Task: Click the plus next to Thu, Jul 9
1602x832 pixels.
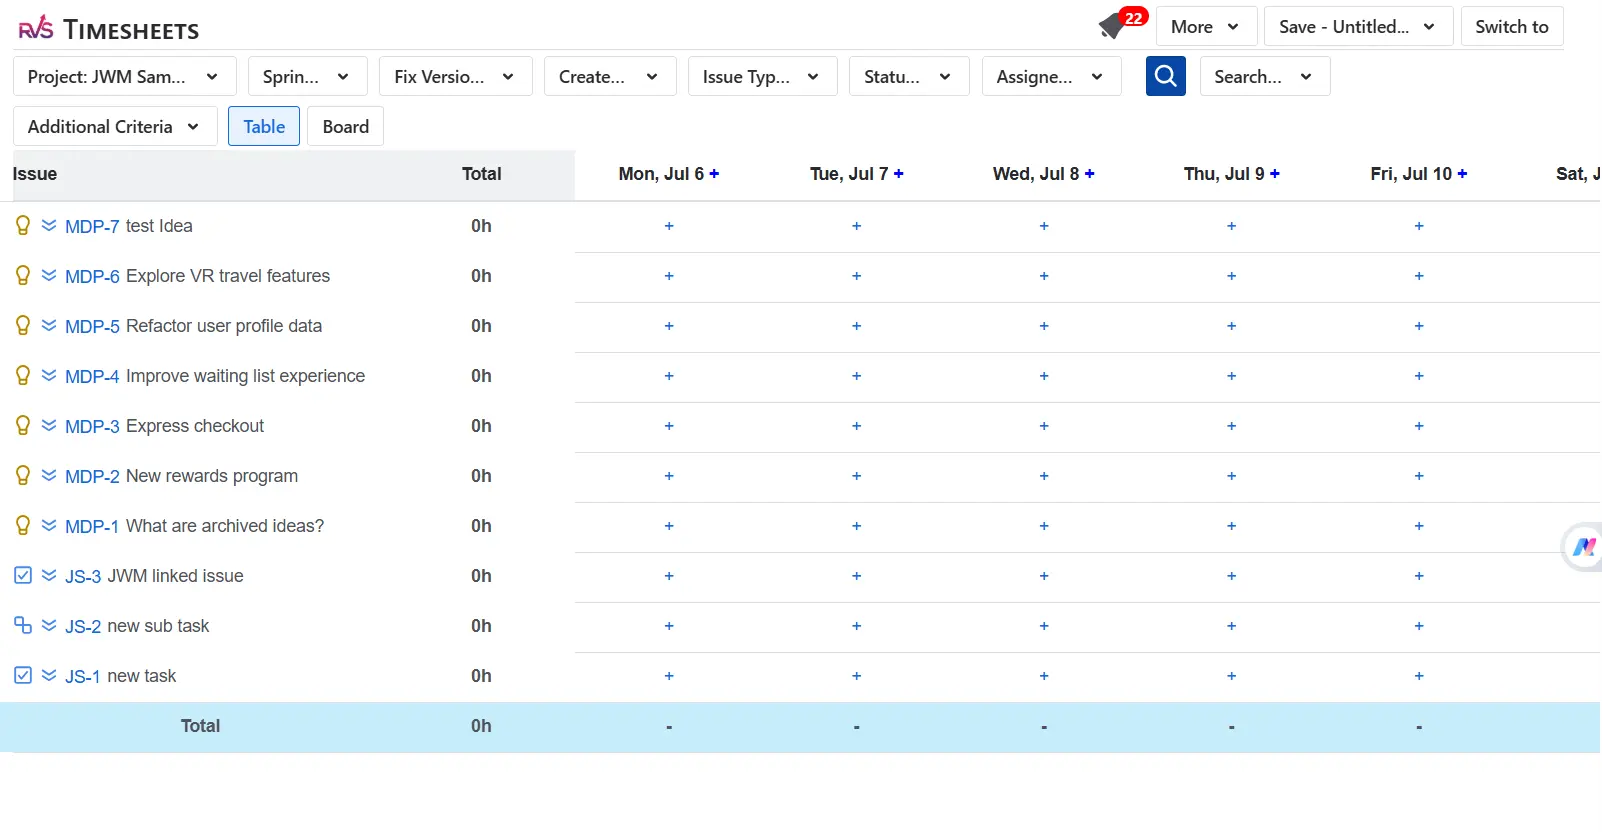Action: pyautogui.click(x=1275, y=174)
